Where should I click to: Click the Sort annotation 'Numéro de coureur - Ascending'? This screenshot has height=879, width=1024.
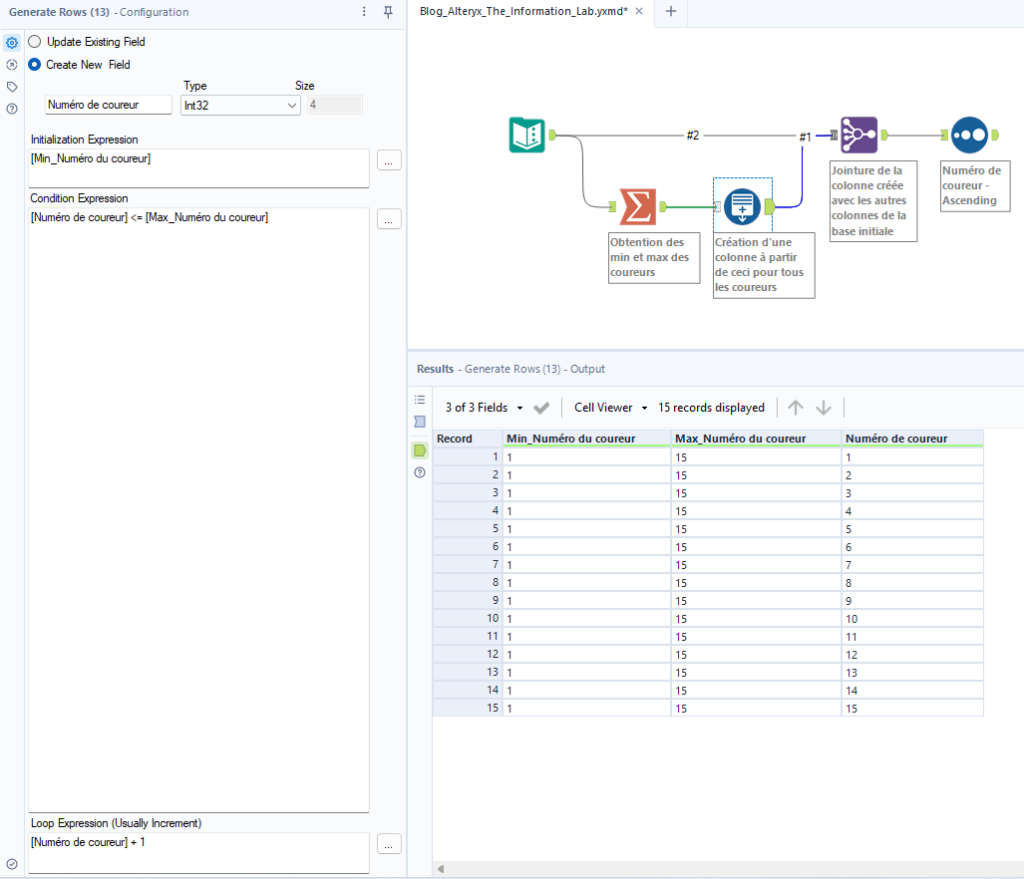(975, 185)
